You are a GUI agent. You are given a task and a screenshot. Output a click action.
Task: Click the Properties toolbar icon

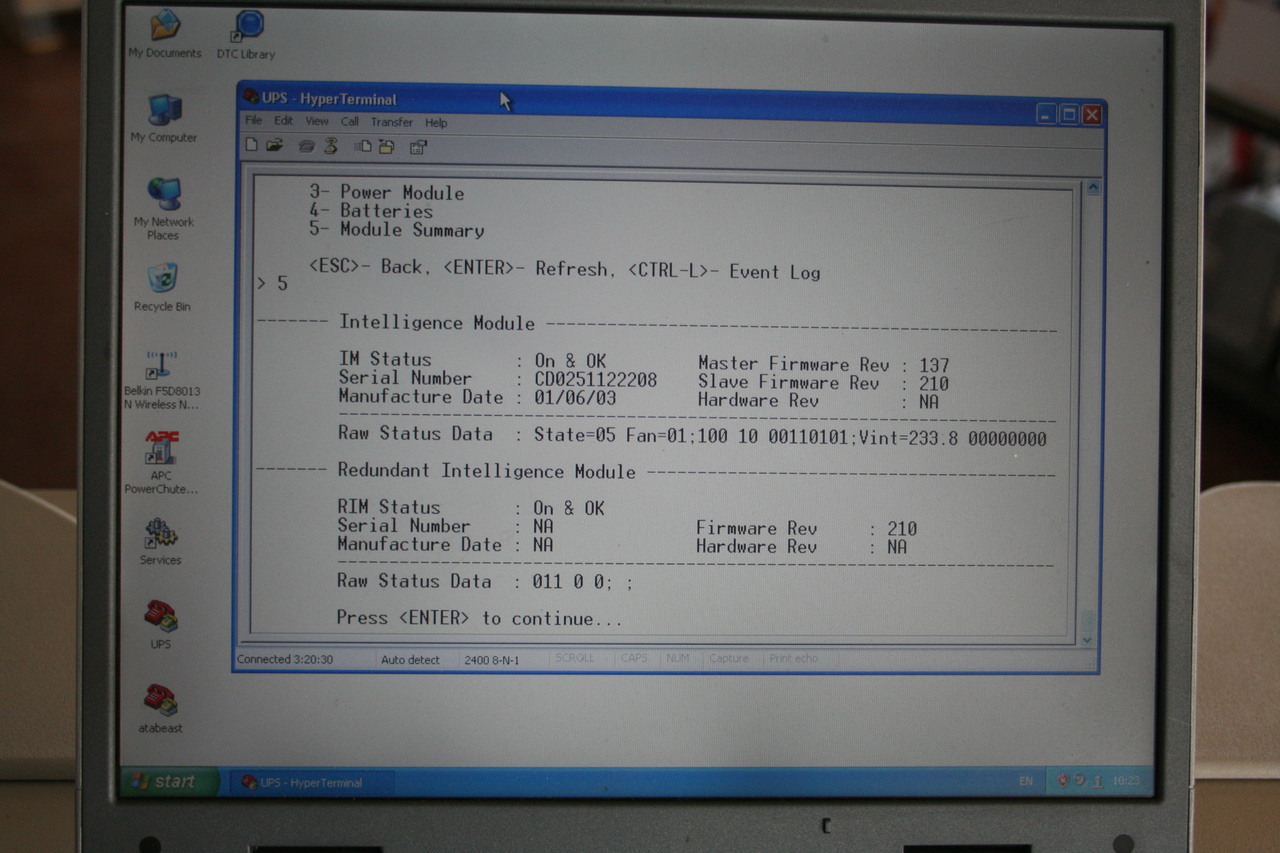pyautogui.click(x=418, y=147)
